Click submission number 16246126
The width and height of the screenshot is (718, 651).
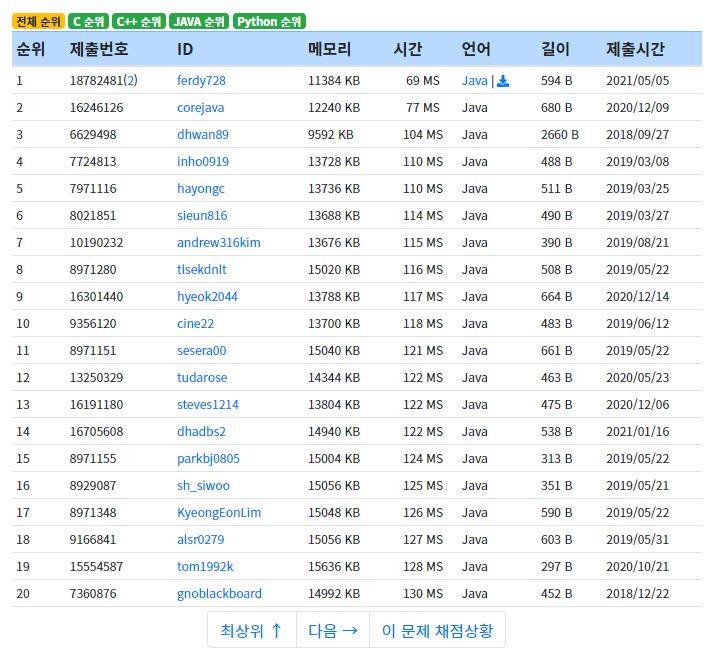pyautogui.click(x=96, y=108)
